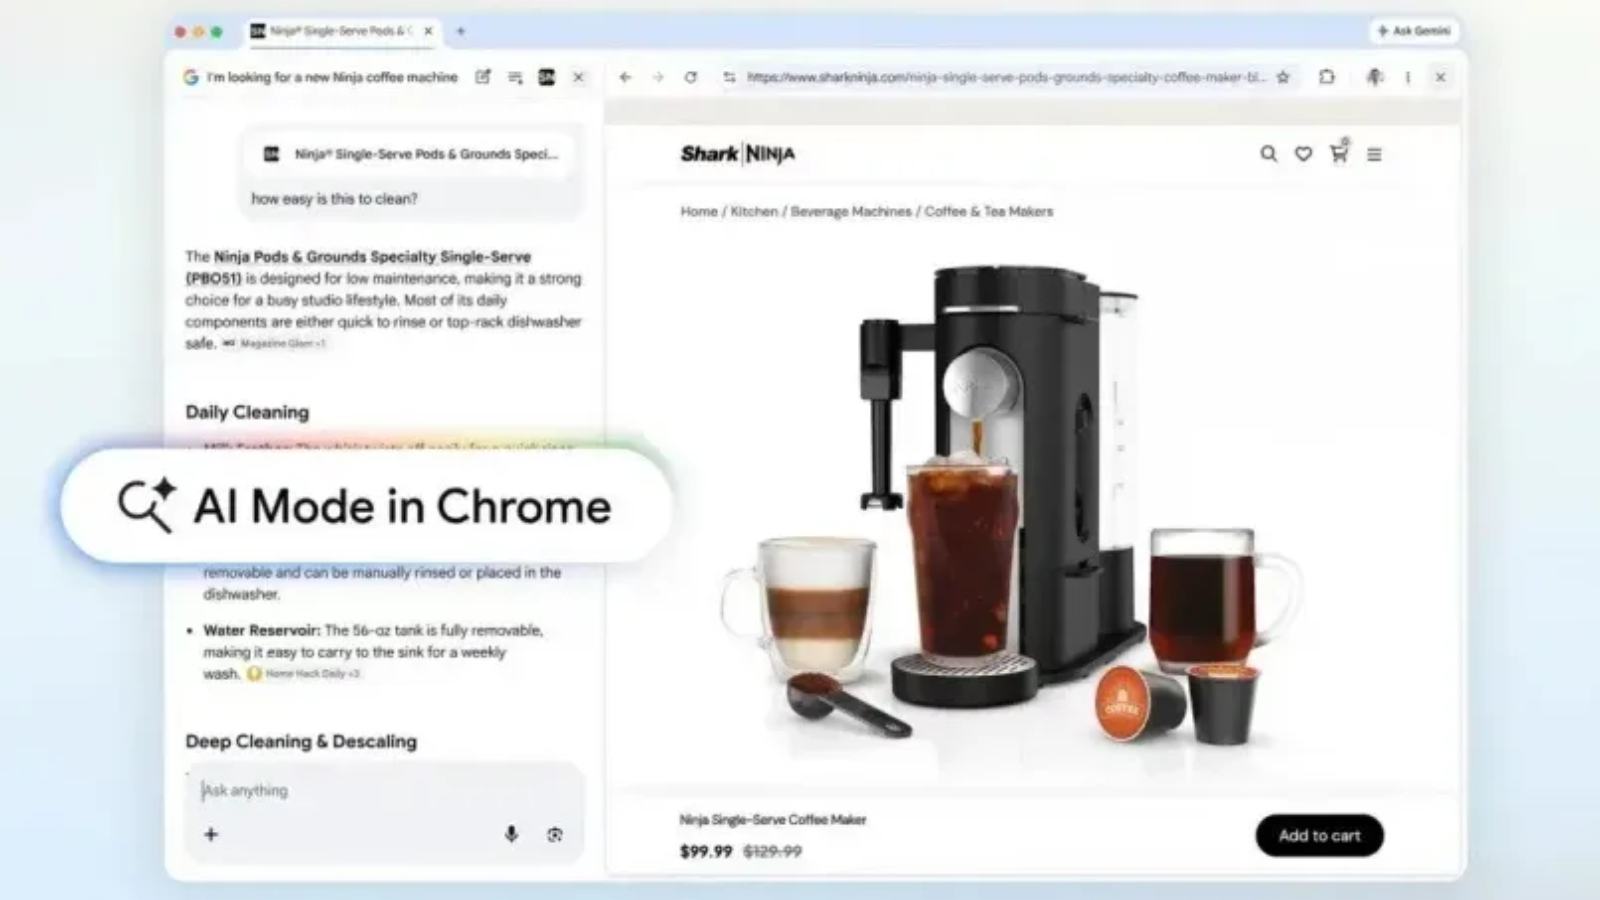Click the microphone icon in the Ask anything box
Viewport: 1600px width, 900px height.
pyautogui.click(x=512, y=833)
